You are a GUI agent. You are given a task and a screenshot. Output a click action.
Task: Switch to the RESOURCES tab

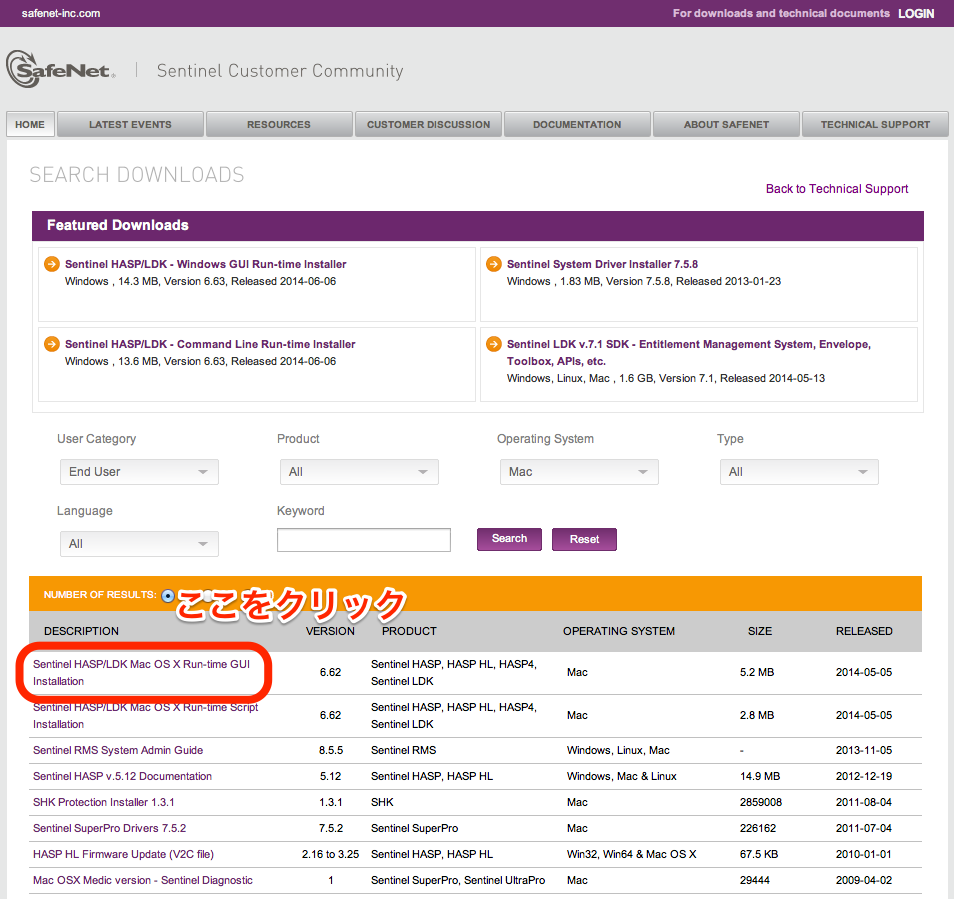[x=279, y=124]
